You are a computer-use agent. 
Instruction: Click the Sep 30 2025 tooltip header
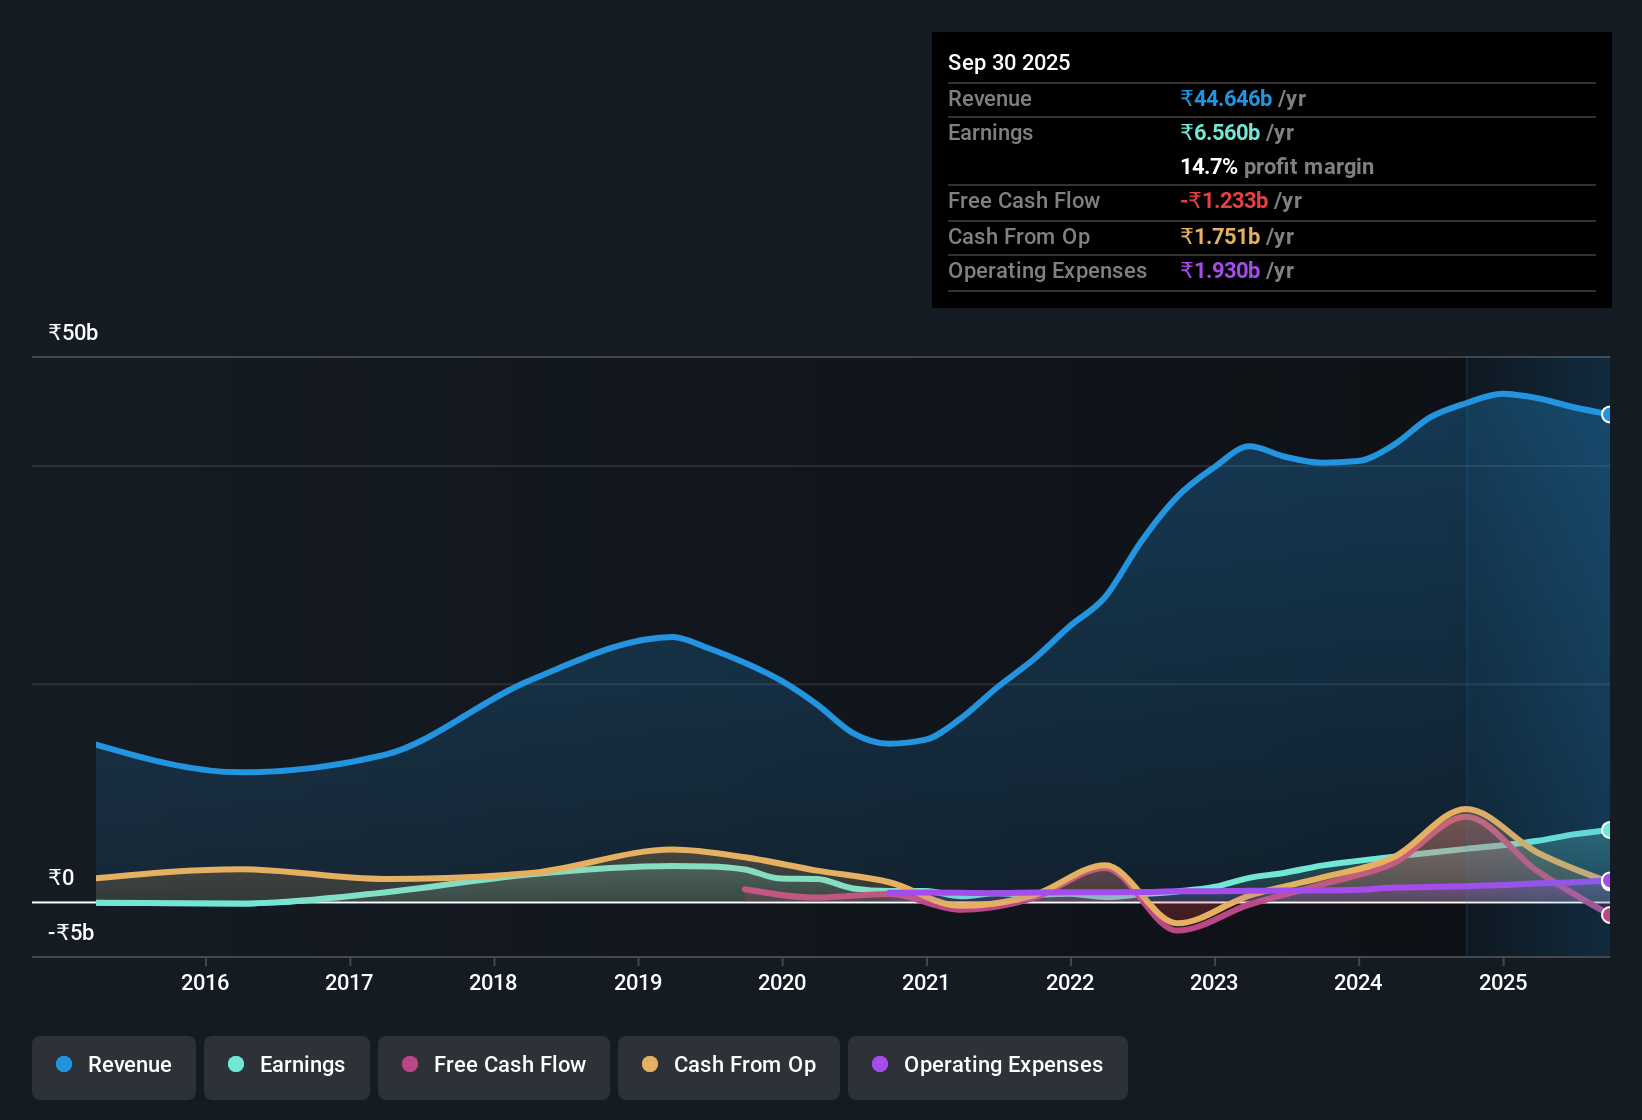click(x=1009, y=62)
